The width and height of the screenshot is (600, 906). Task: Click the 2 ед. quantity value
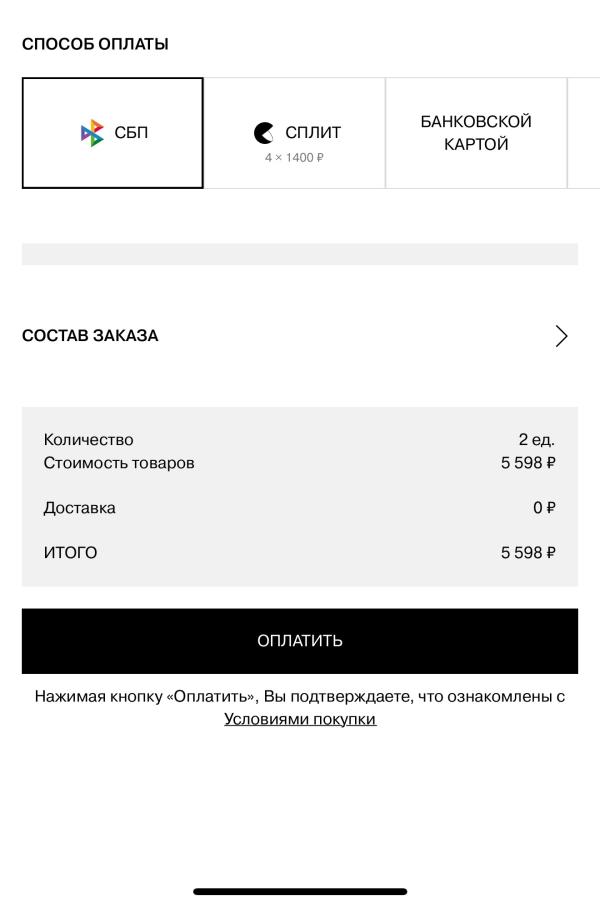[x=536, y=440]
